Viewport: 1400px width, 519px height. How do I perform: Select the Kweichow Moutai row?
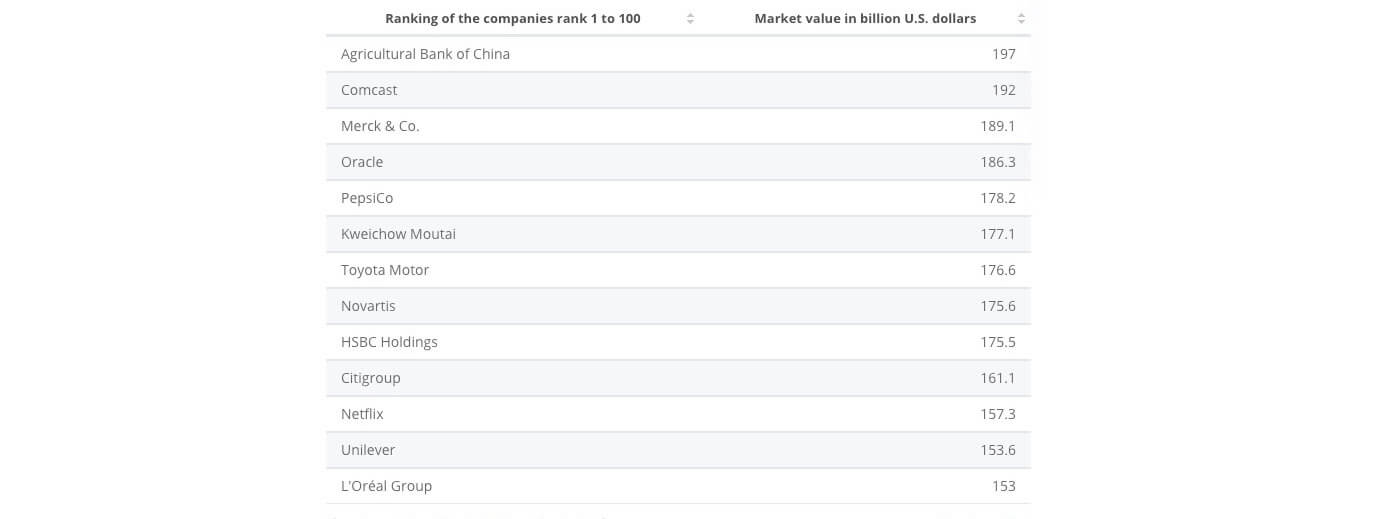[x=678, y=234]
